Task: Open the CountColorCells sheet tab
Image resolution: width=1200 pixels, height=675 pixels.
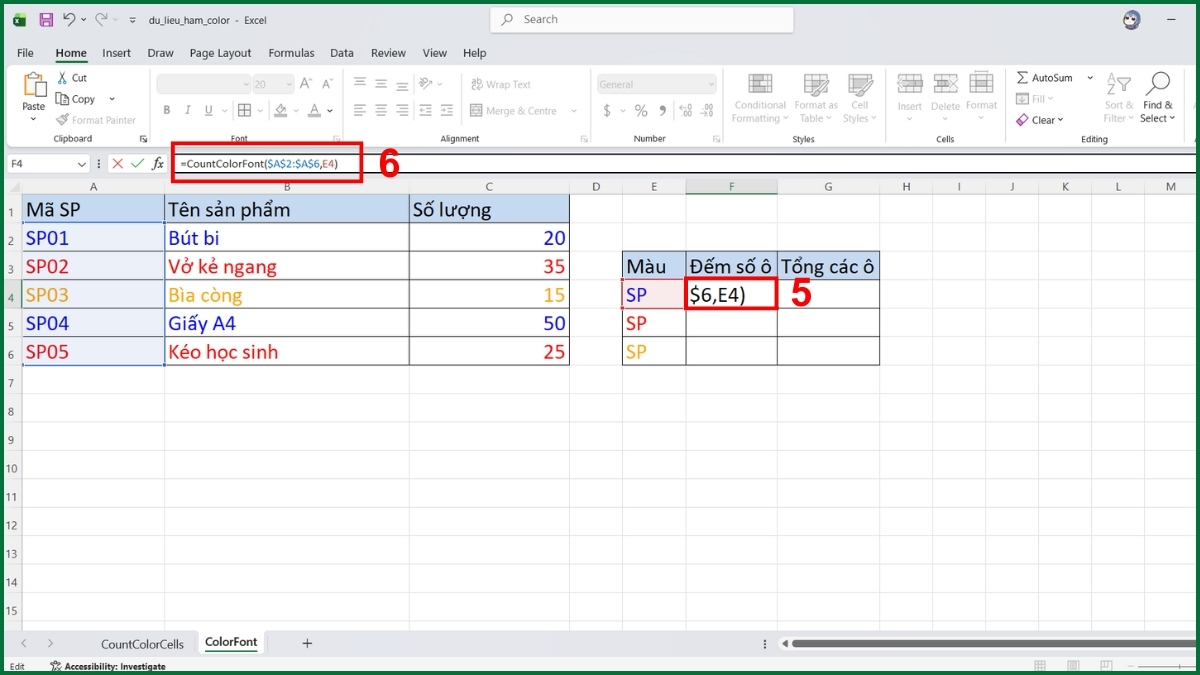Action: [x=142, y=644]
